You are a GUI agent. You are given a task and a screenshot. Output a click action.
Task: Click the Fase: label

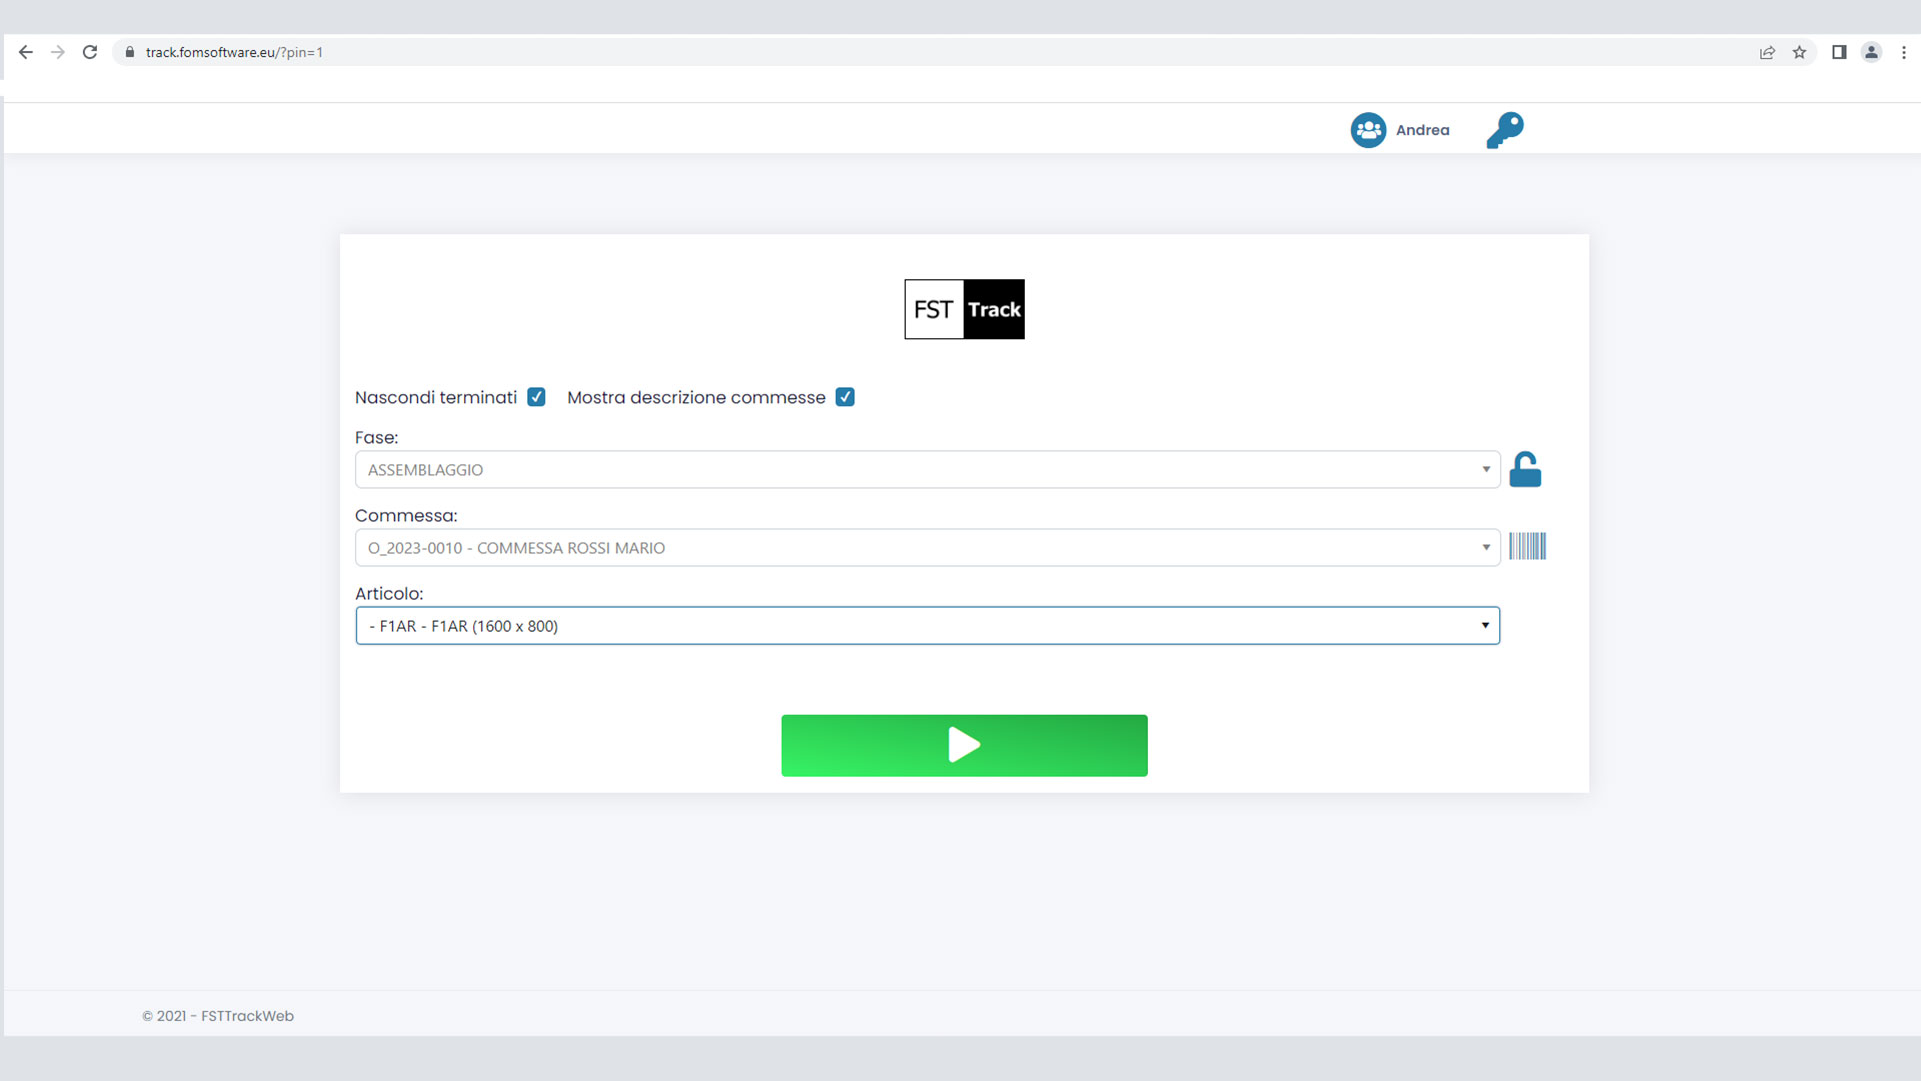coord(376,437)
